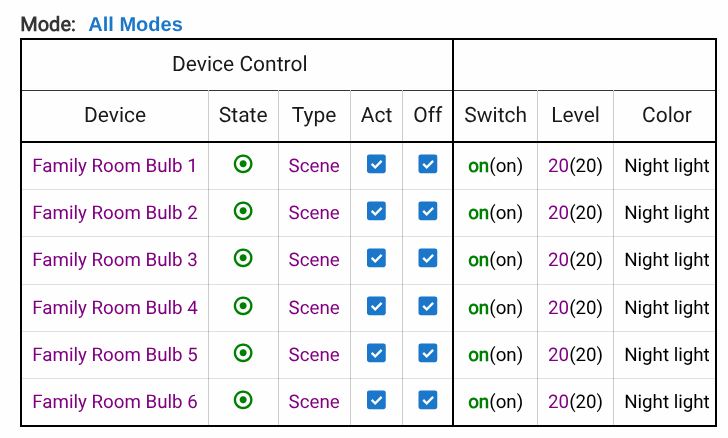Click the level value 20 for Bulb 1
The image size is (728, 438).
558,166
